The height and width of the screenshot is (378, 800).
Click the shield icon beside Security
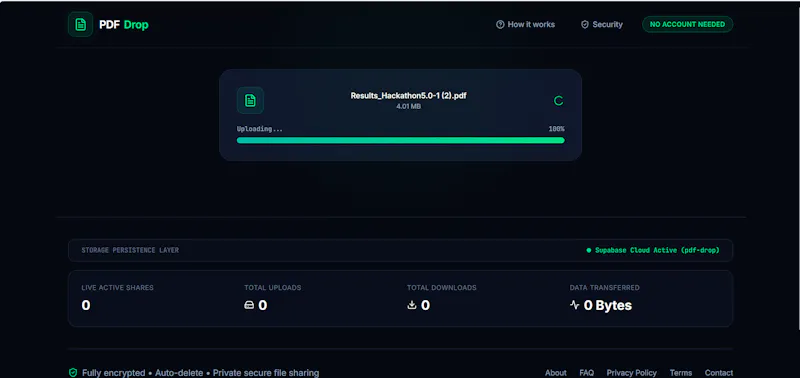pyautogui.click(x=585, y=24)
